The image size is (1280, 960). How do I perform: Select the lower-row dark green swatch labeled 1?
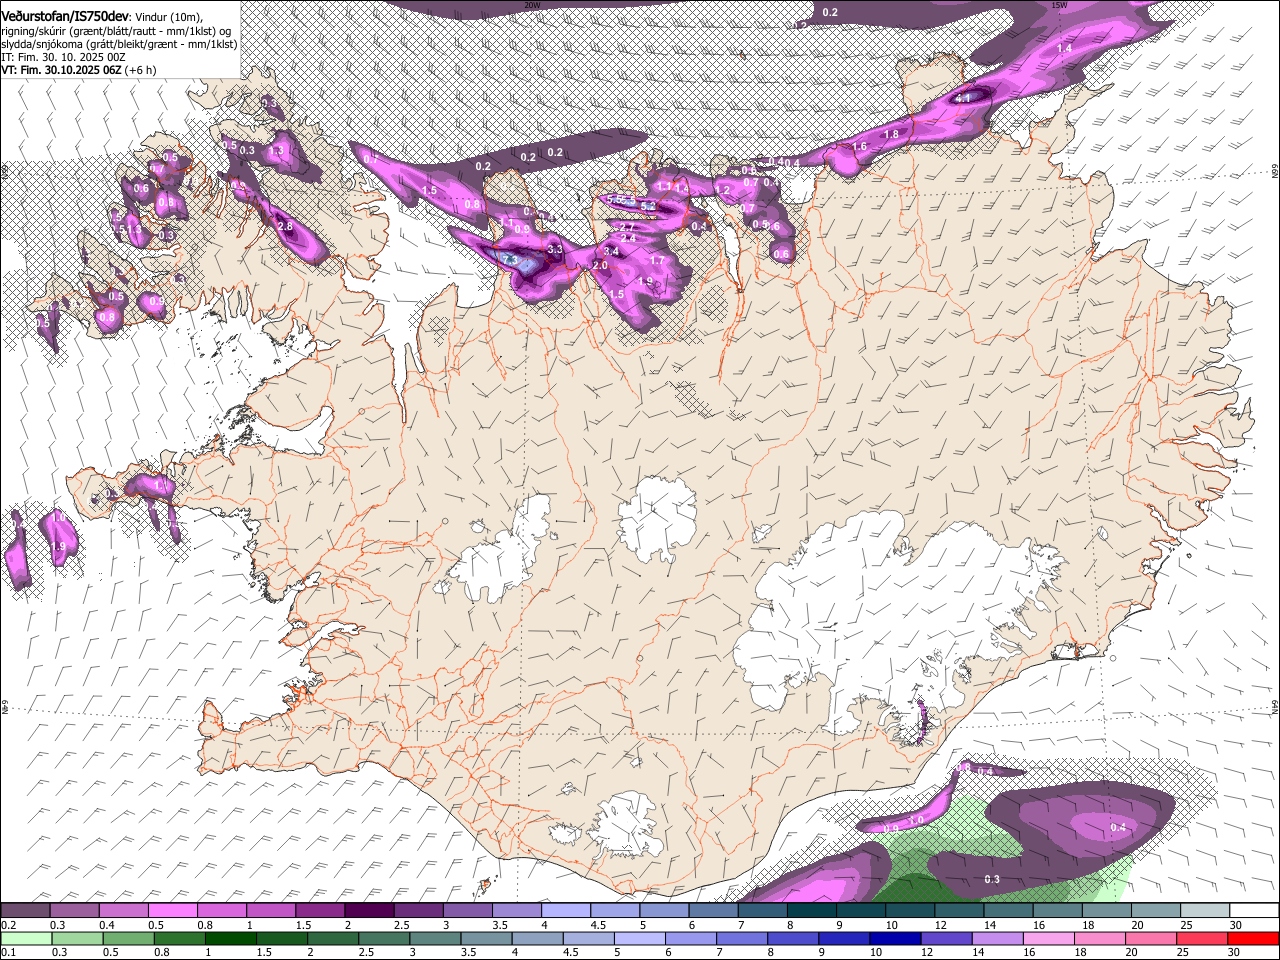(230, 938)
